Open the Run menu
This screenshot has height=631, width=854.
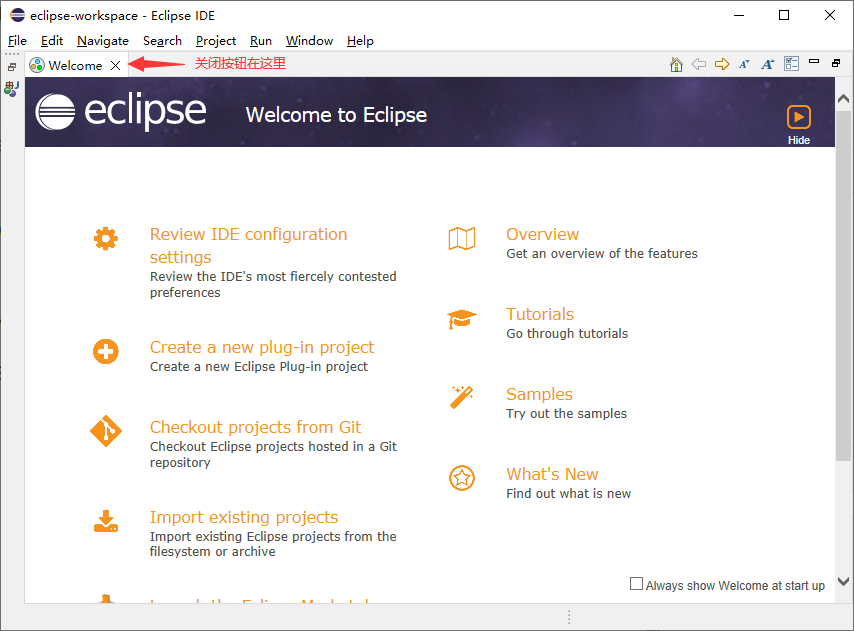pos(261,41)
